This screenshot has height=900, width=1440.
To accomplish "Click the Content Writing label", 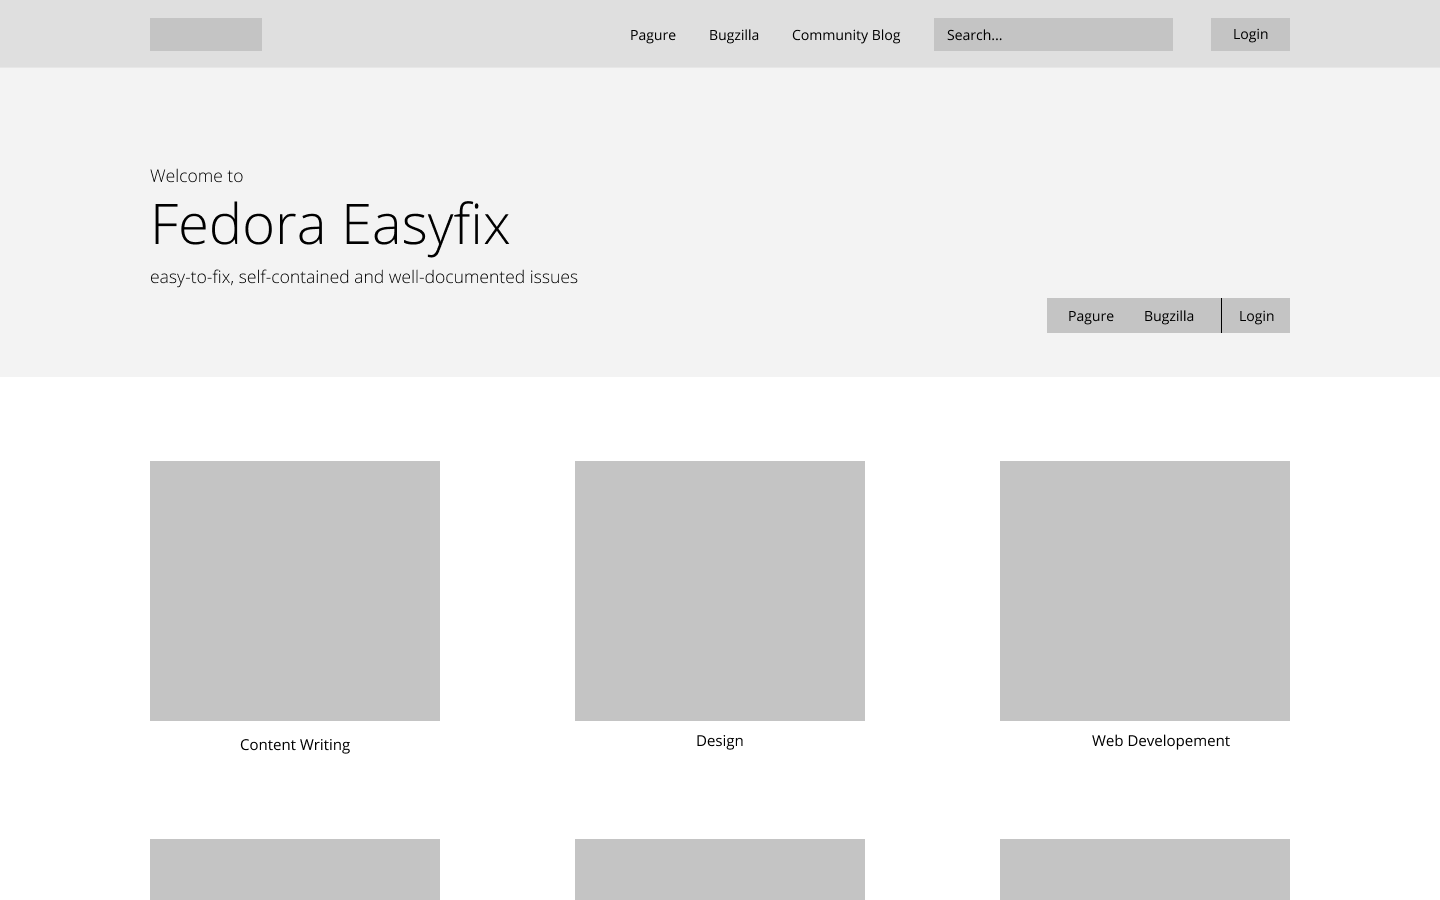I will pos(295,745).
